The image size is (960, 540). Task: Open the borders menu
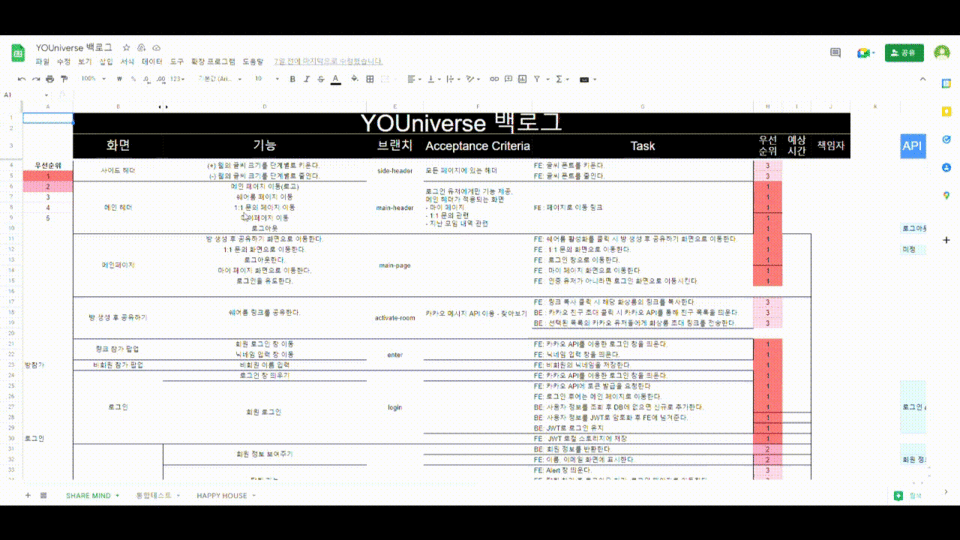[x=370, y=79]
